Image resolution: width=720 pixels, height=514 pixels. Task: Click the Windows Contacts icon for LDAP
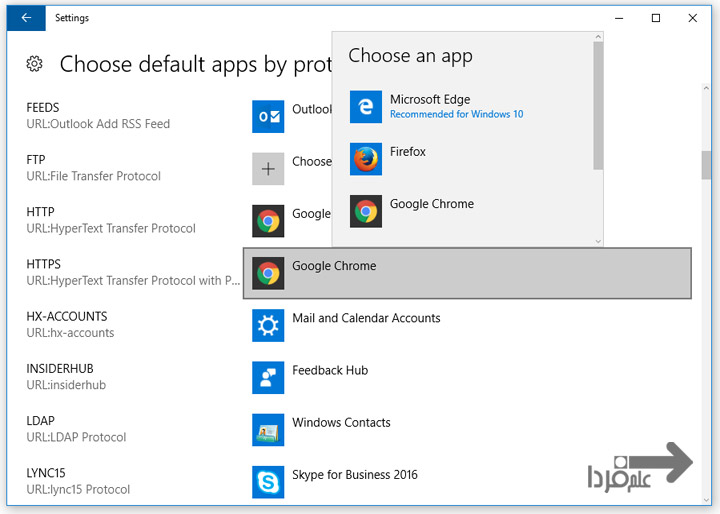pos(268,429)
